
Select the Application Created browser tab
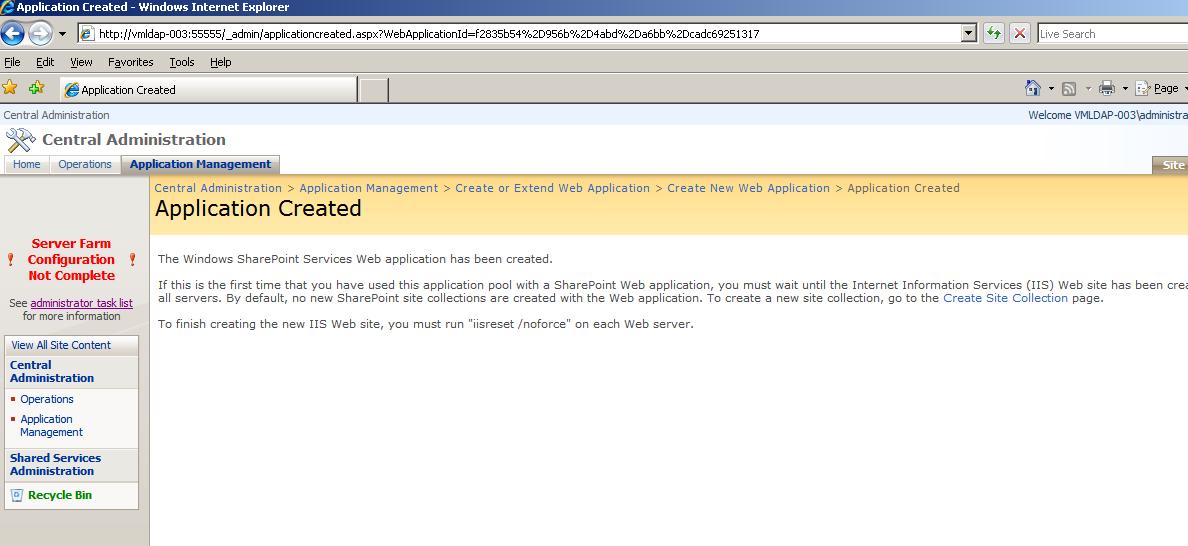click(x=208, y=89)
